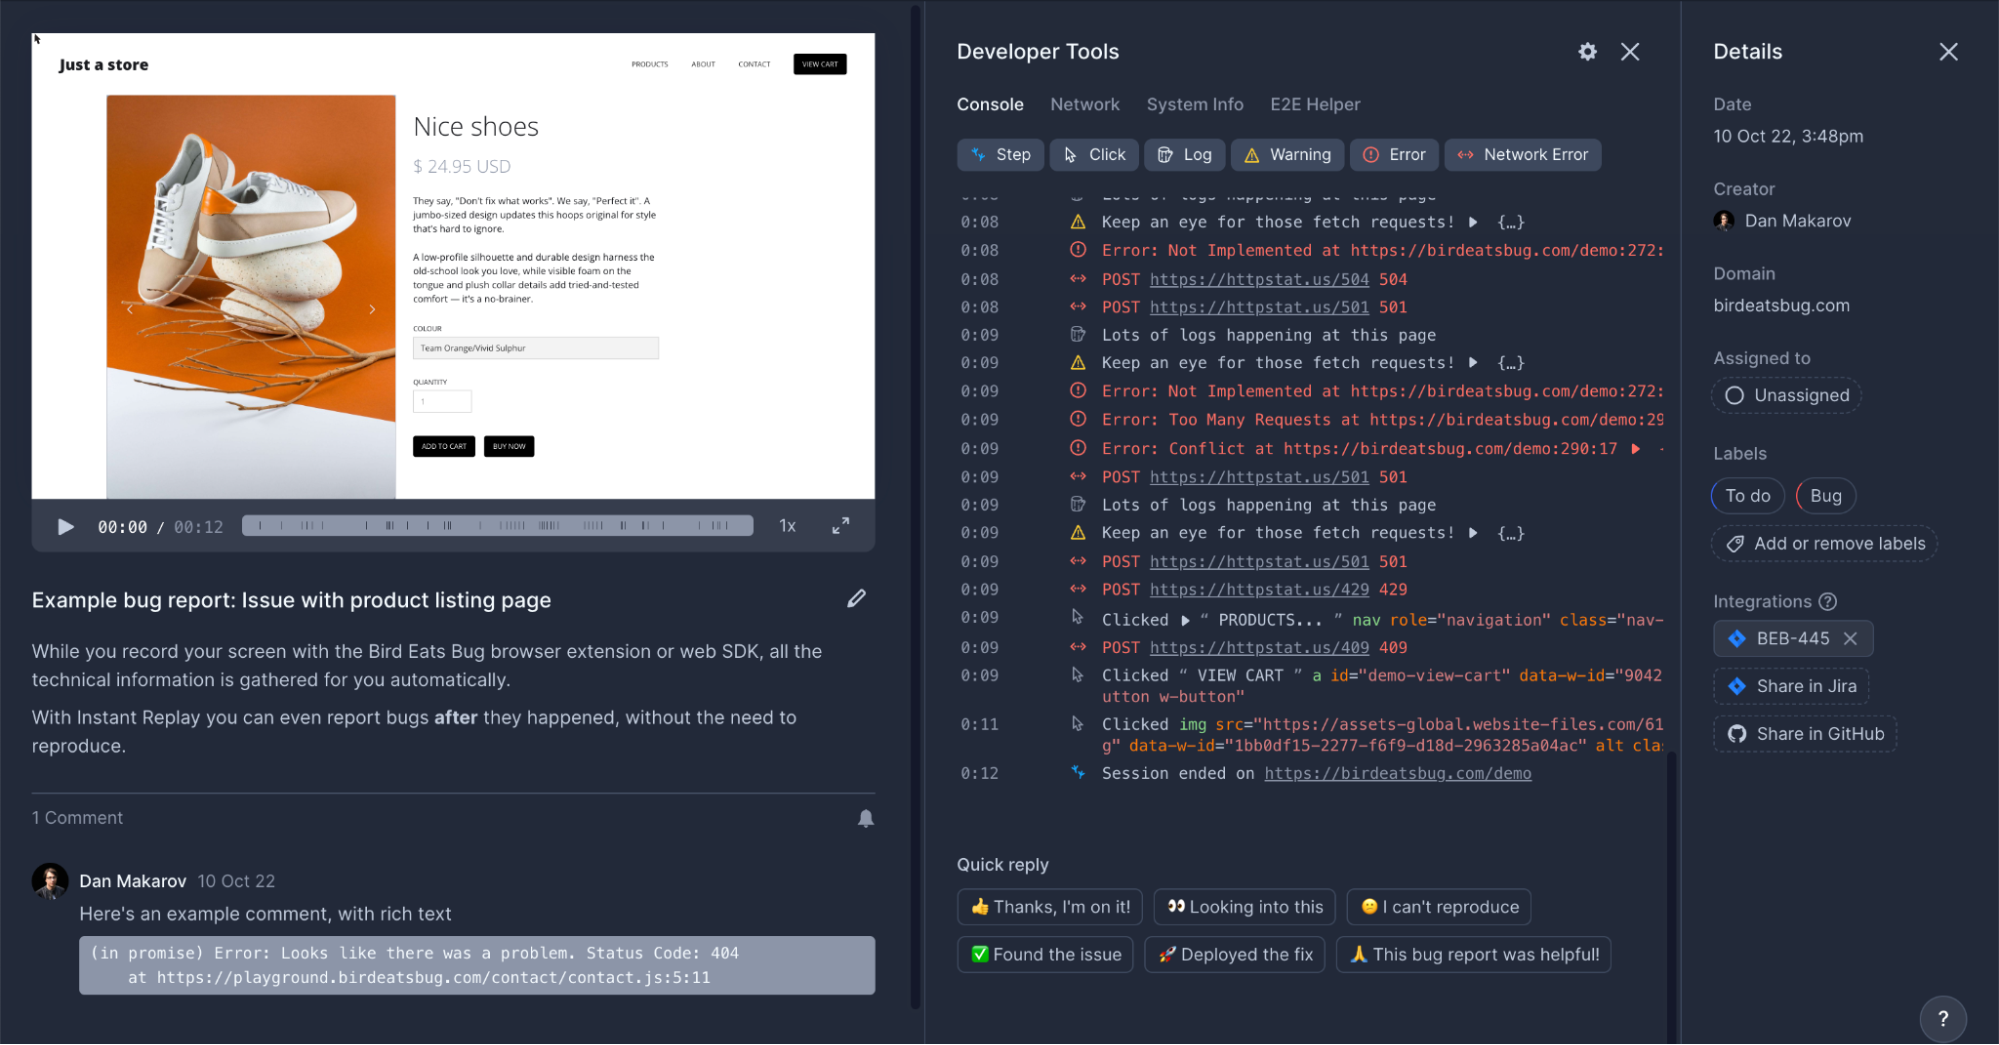
Task: Expand the Clicked PRODUCTS navigation entry
Action: (1186, 619)
